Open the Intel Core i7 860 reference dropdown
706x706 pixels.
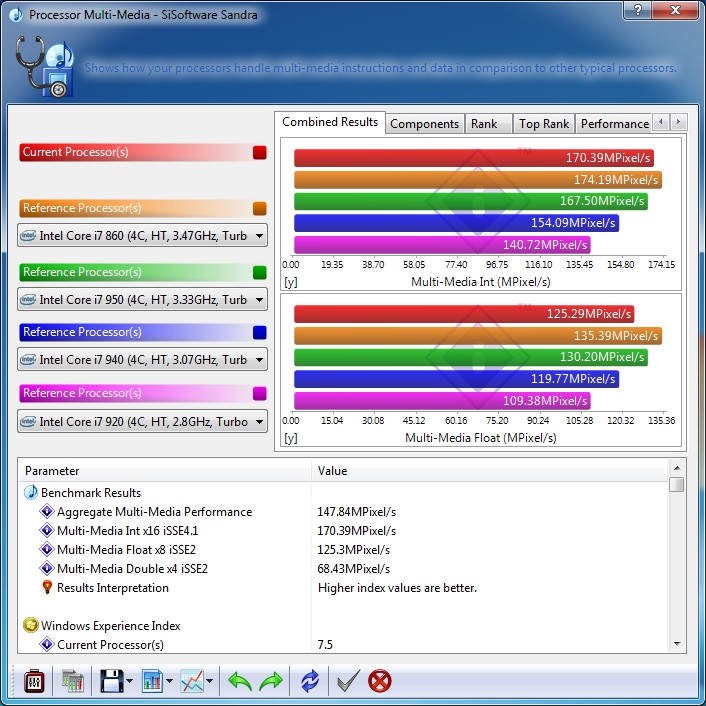pyautogui.click(x=142, y=235)
